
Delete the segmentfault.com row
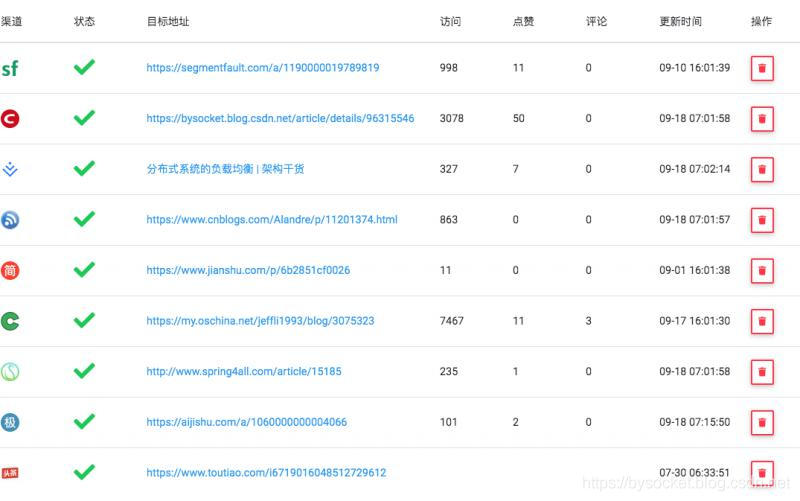click(762, 68)
